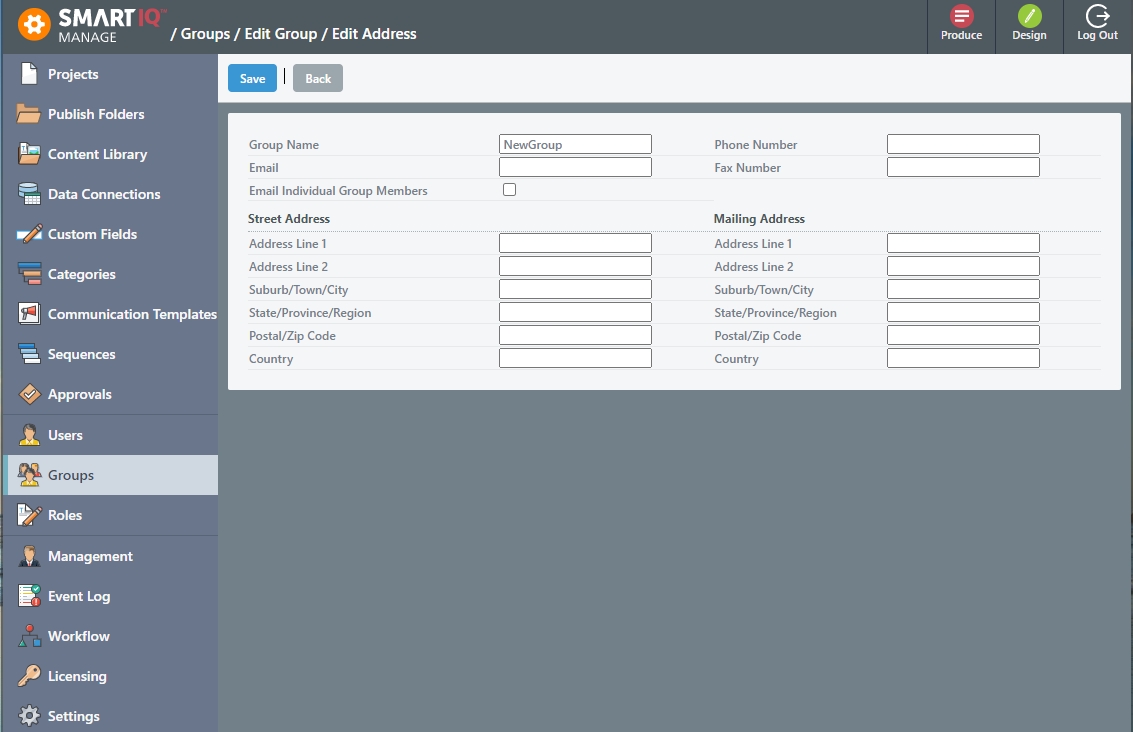The image size is (1133, 732).
Task: Open the Produce icon in header
Action: coord(961,16)
